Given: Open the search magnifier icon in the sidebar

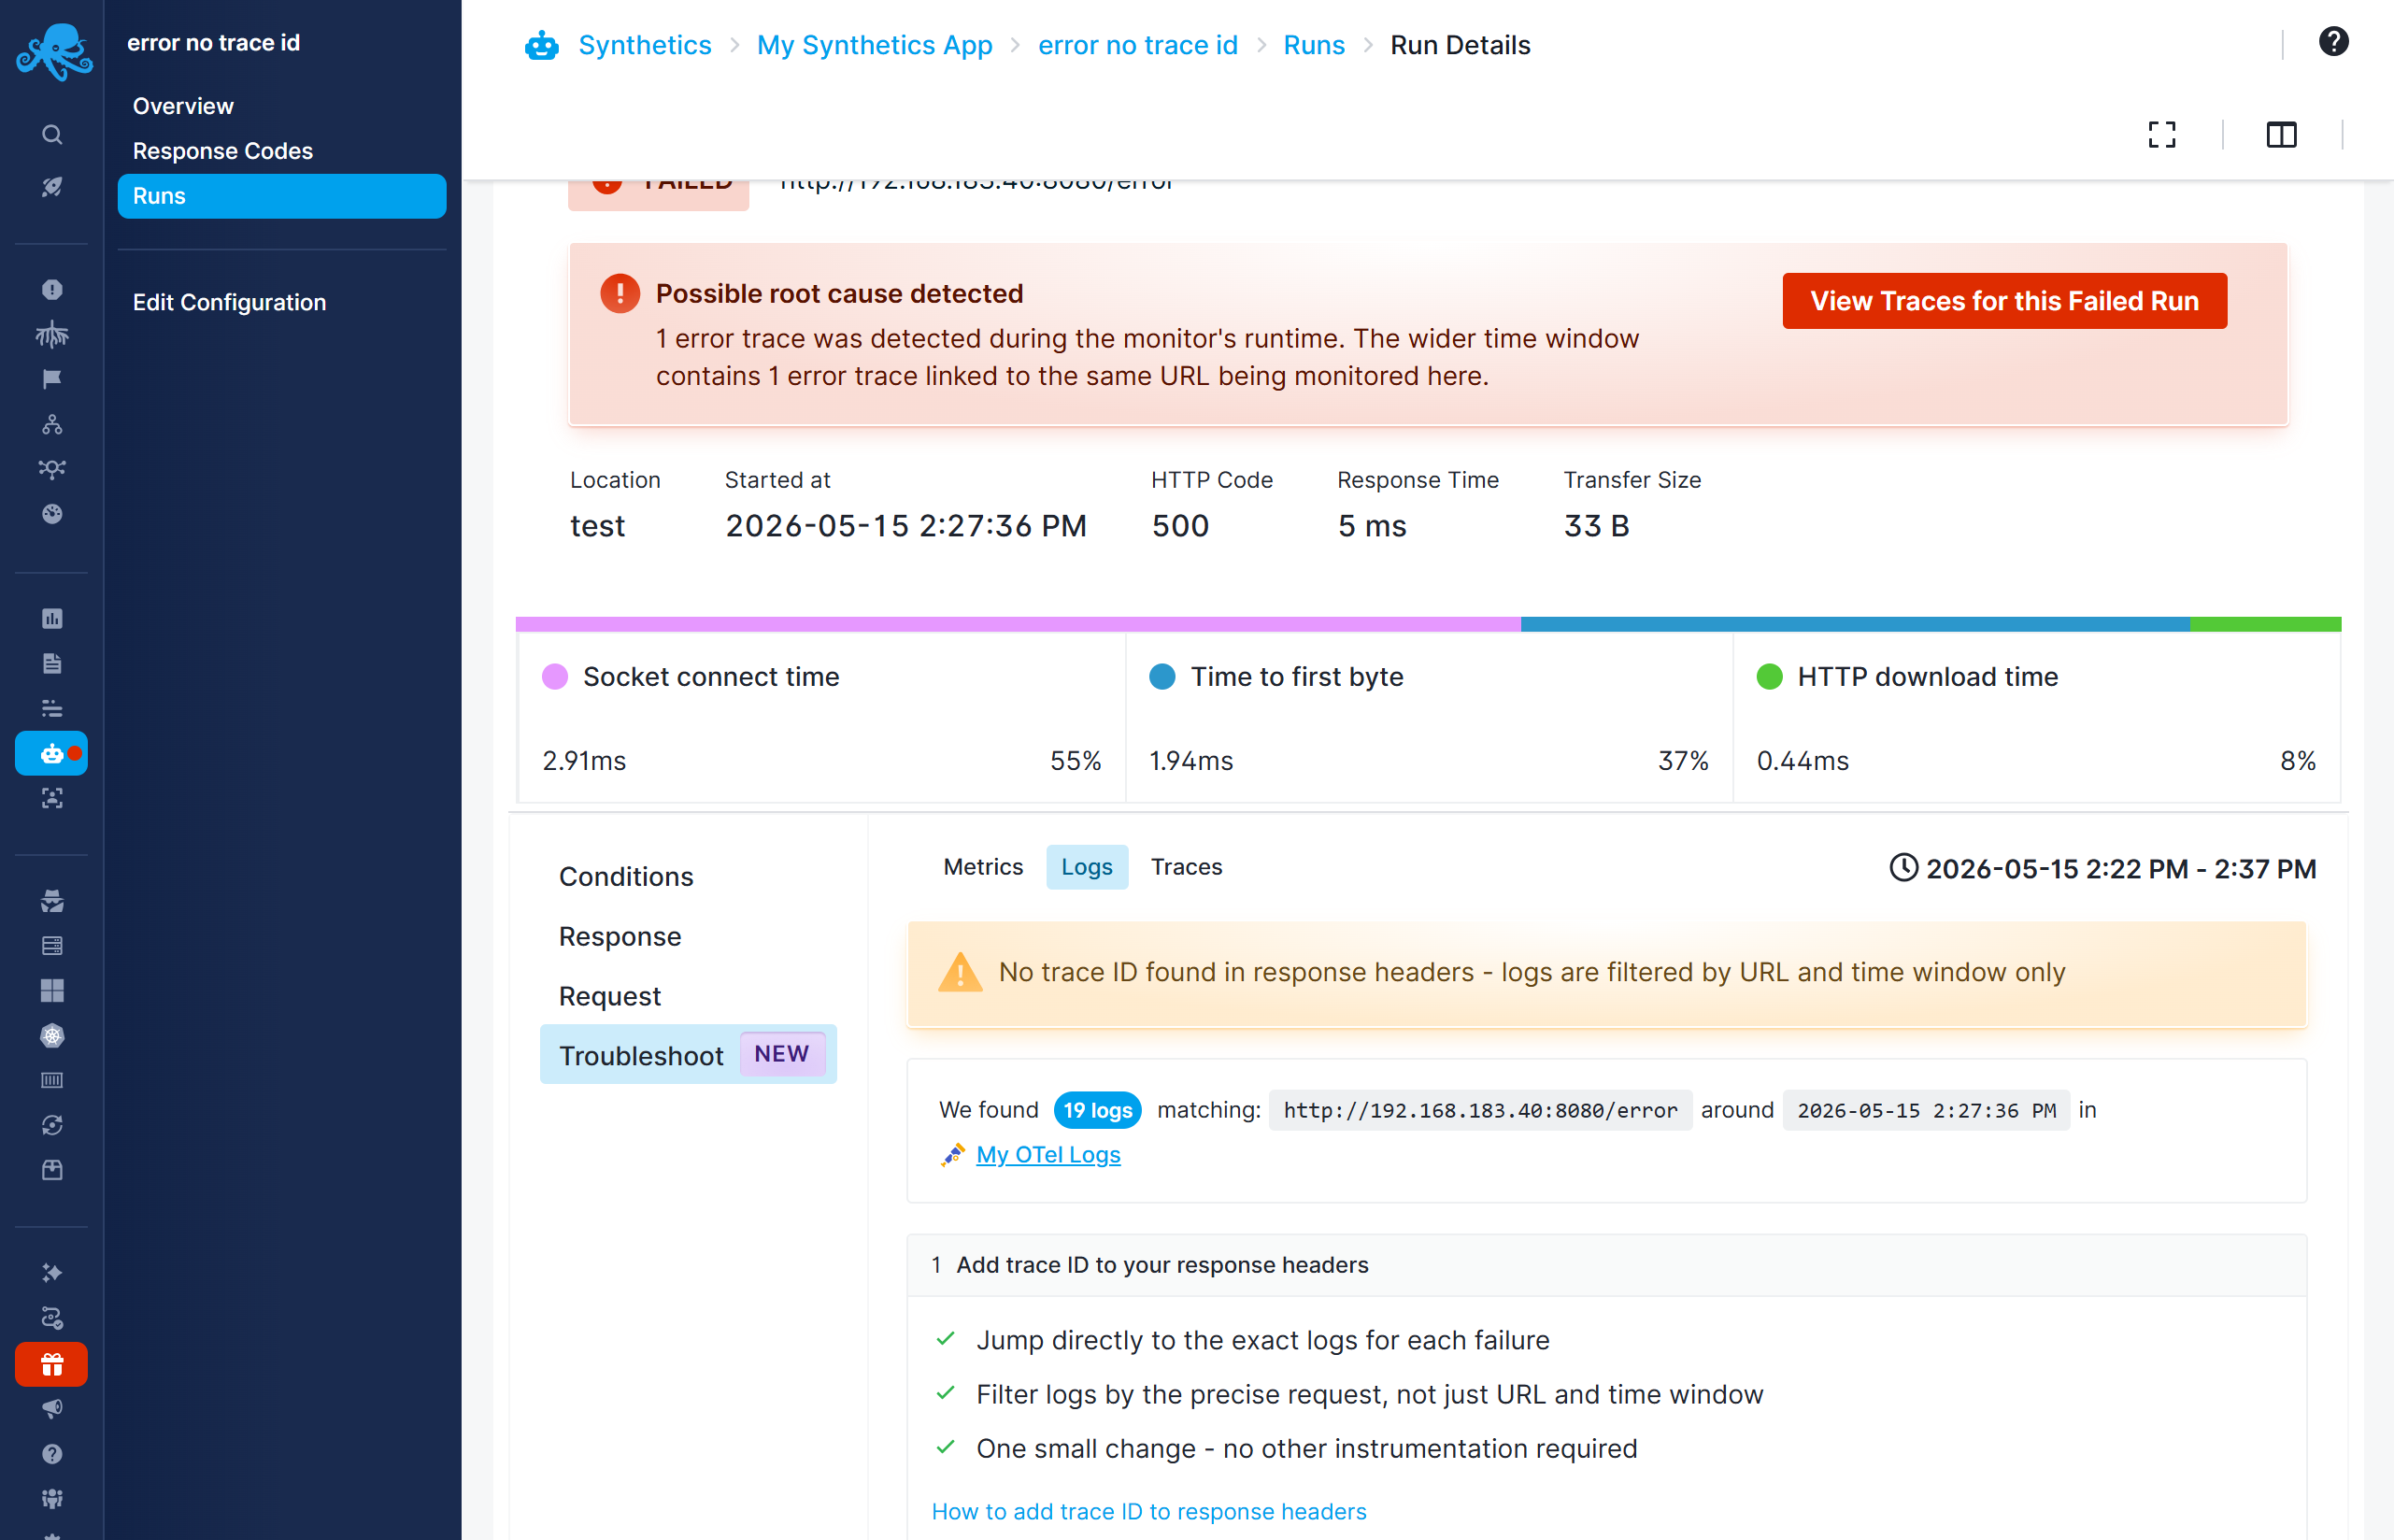Looking at the screenshot, I should tap(52, 134).
